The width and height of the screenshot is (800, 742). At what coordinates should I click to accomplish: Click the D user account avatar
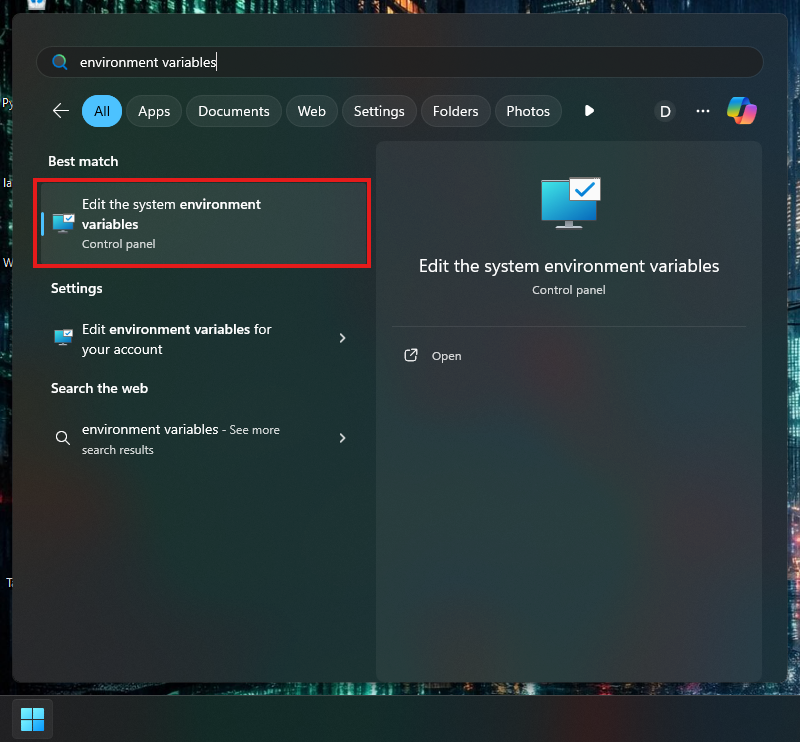click(665, 111)
